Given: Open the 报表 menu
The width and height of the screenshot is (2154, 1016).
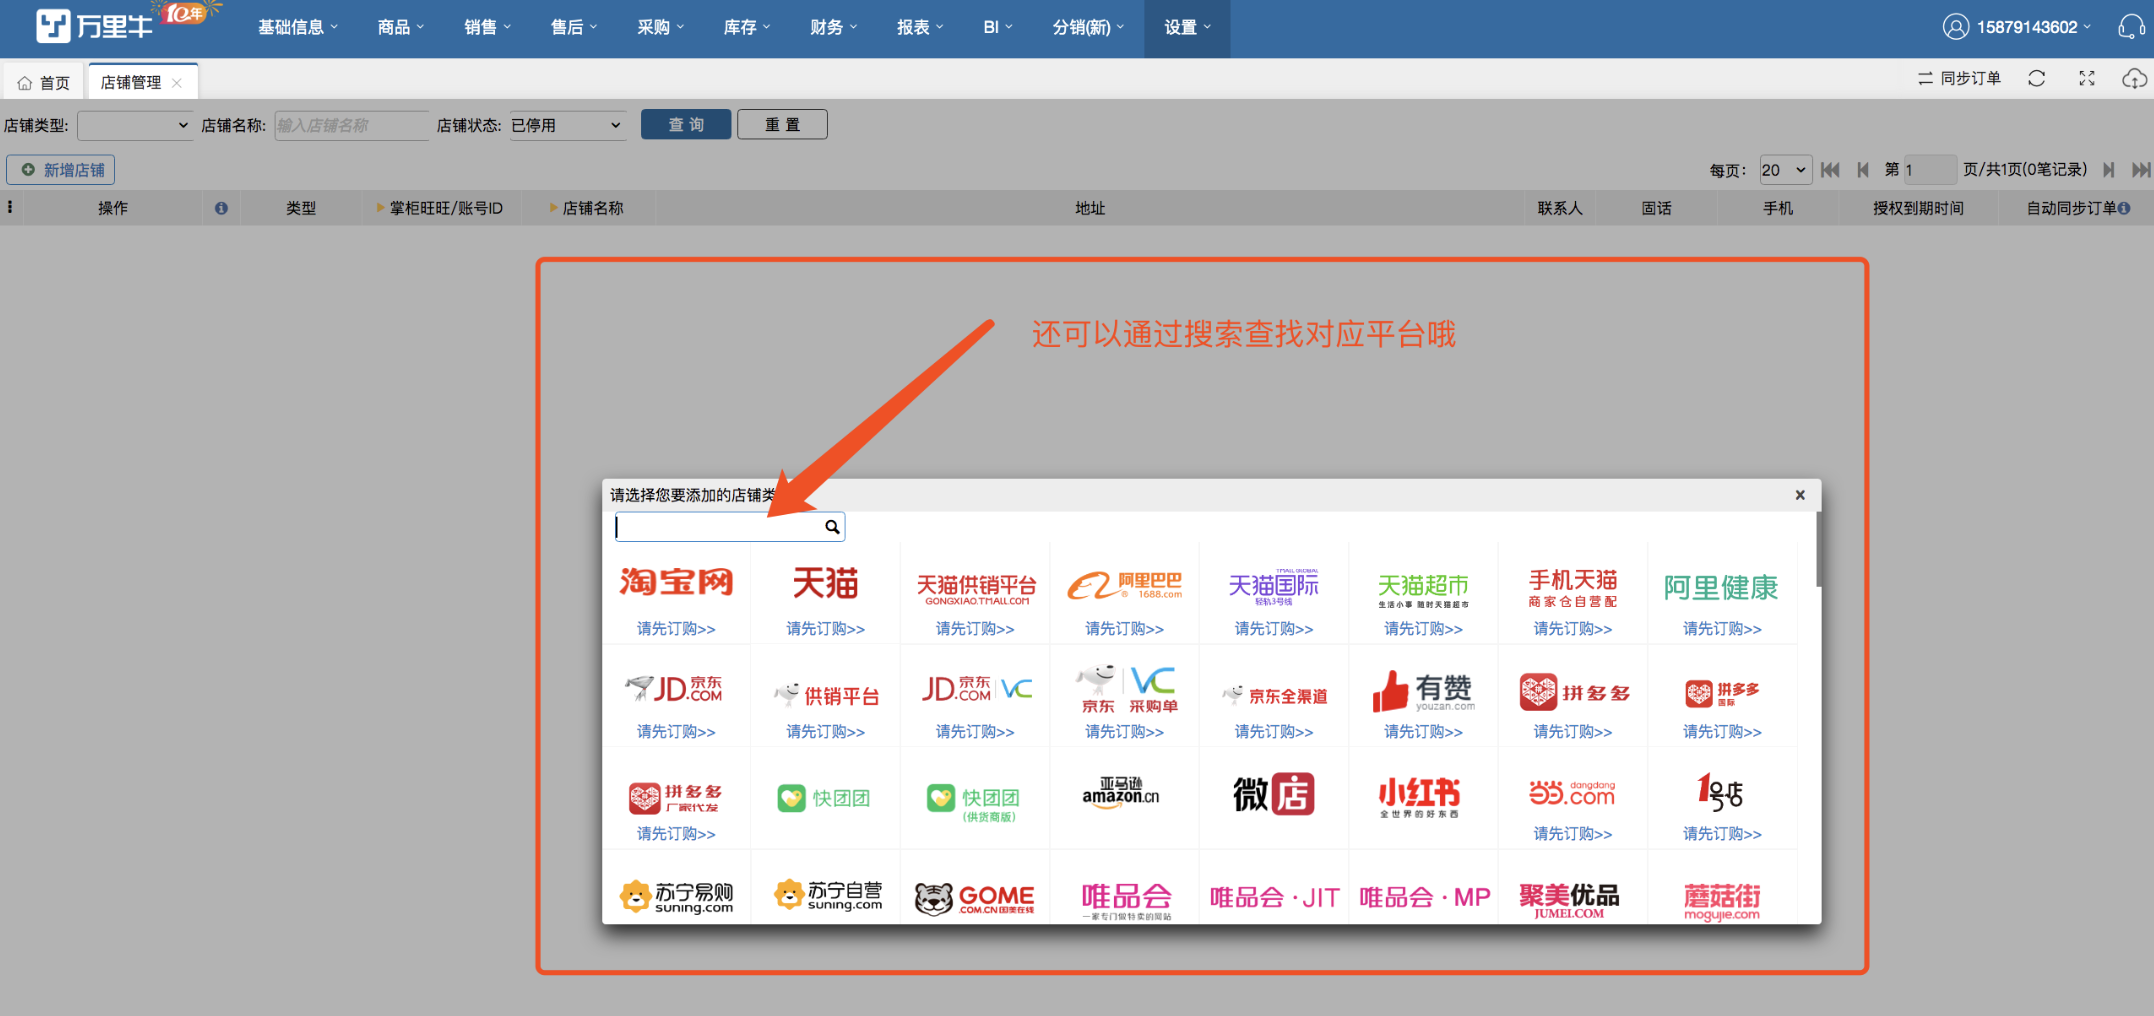Looking at the screenshot, I should pyautogui.click(x=919, y=27).
